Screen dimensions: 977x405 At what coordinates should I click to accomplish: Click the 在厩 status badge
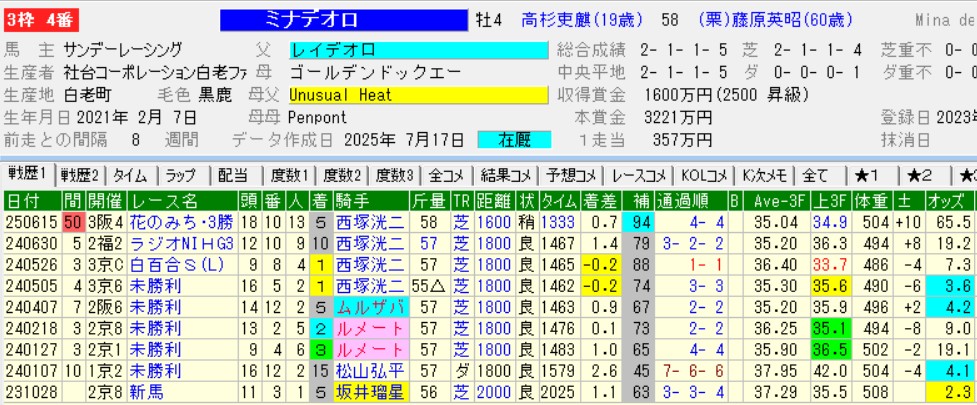click(514, 140)
